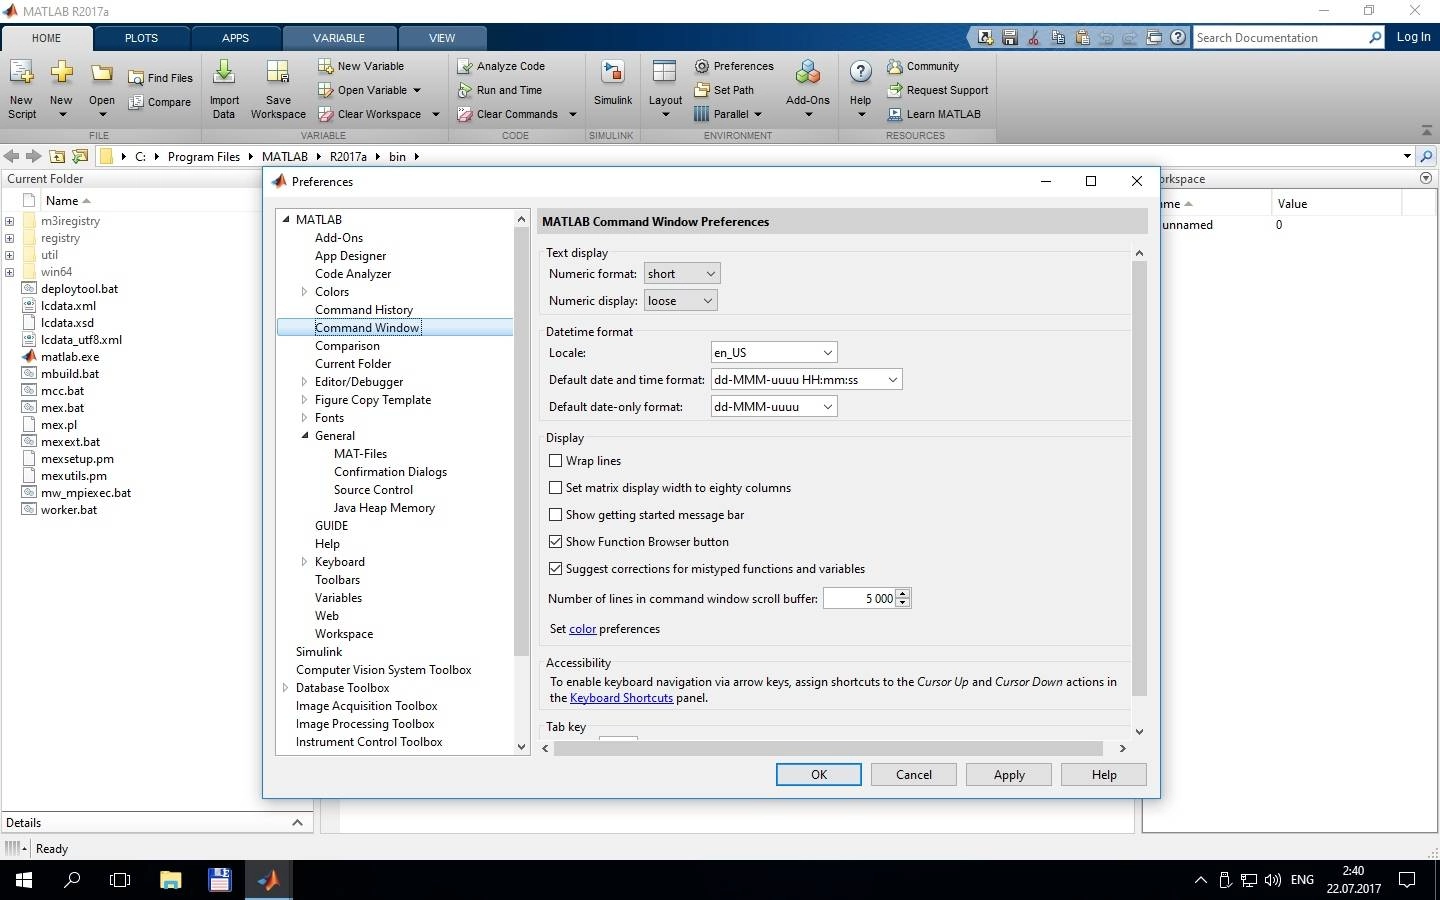Open the Keyboard Shortcuts link
Image resolution: width=1440 pixels, height=900 pixels.
(x=621, y=698)
